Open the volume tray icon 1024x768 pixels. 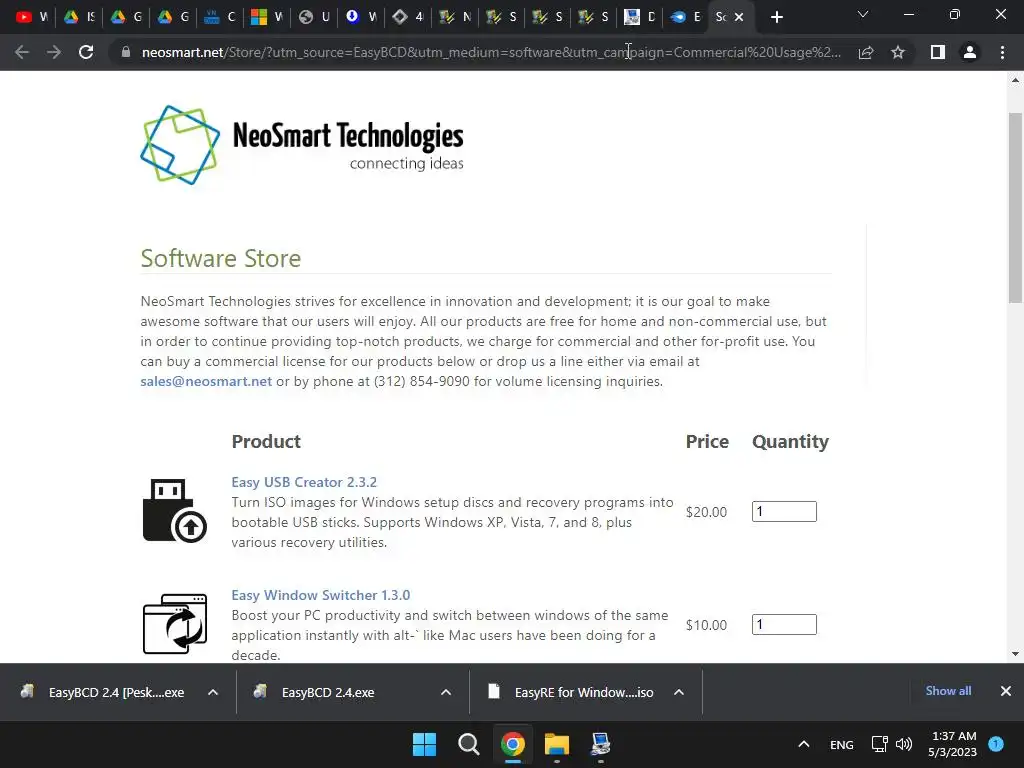tap(904, 744)
